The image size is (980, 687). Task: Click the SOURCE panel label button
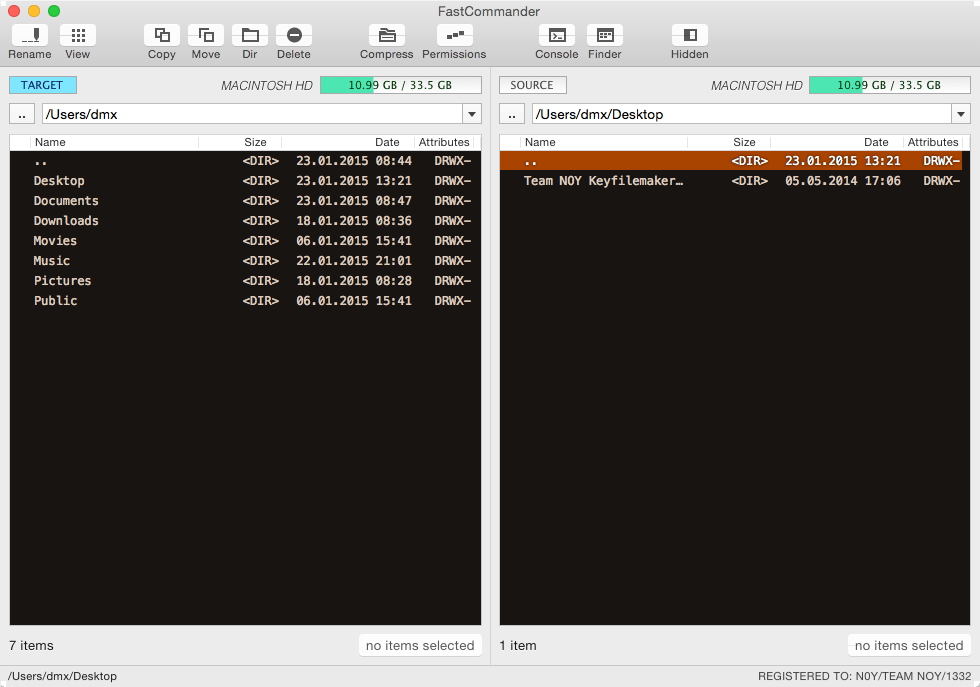532,85
